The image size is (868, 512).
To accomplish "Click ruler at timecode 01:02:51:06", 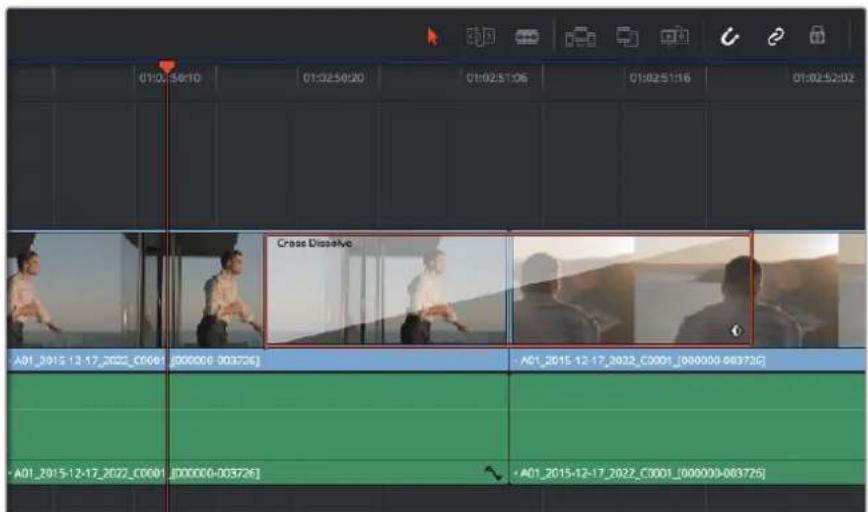I will (x=497, y=78).
